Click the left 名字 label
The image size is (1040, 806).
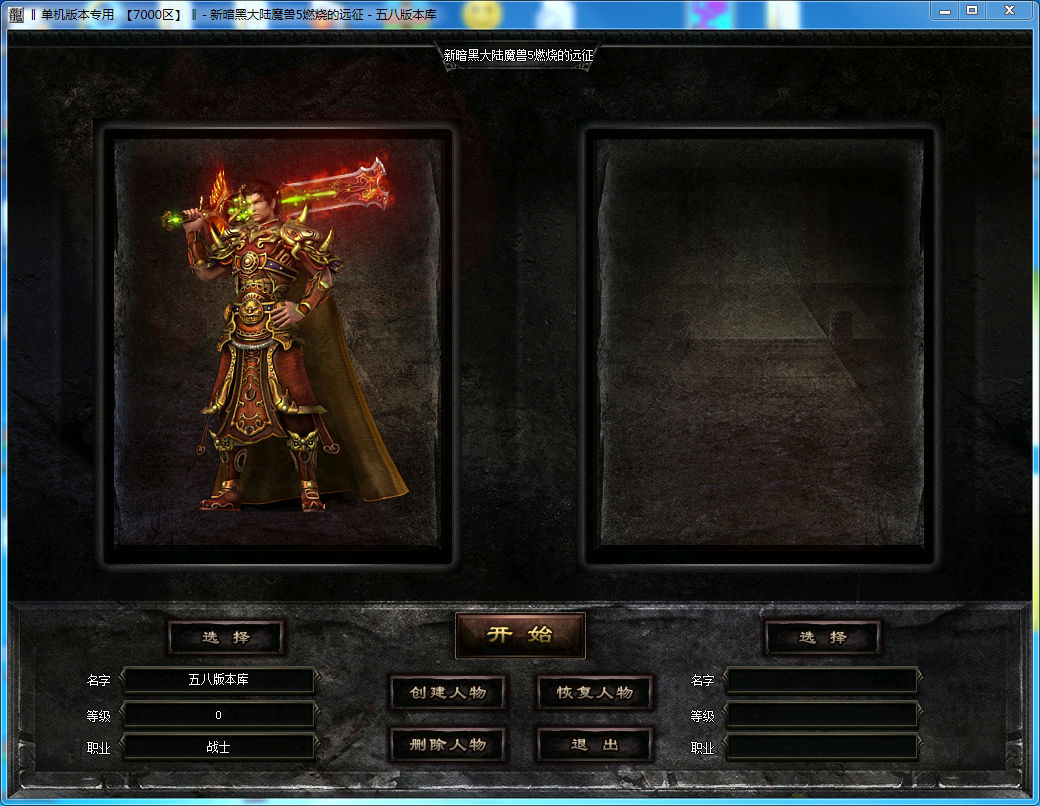point(98,681)
